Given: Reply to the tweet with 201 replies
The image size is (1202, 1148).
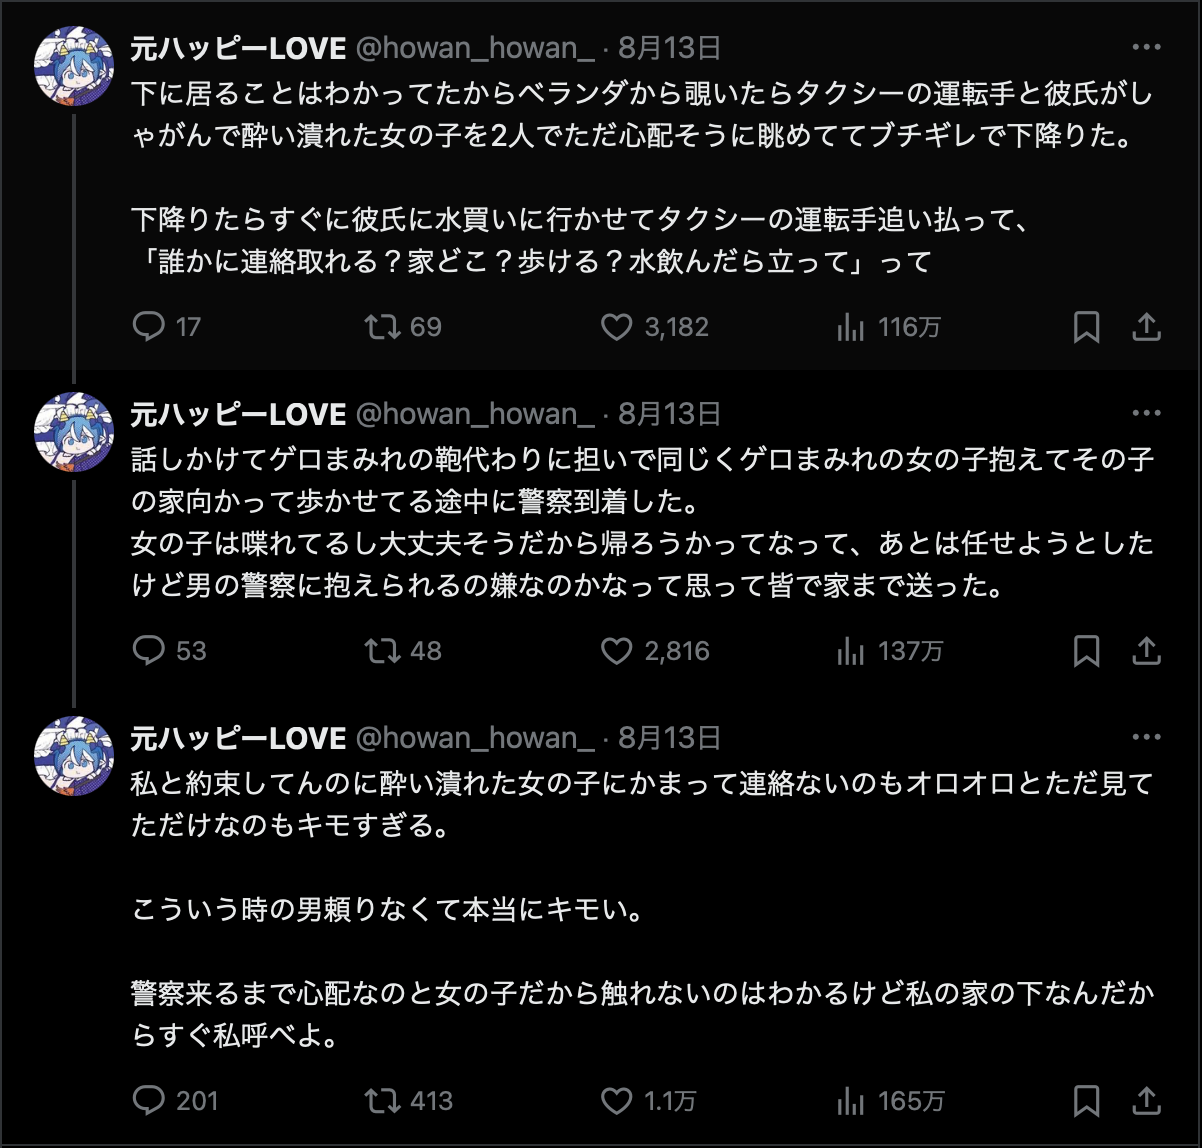Looking at the screenshot, I should tap(149, 1101).
